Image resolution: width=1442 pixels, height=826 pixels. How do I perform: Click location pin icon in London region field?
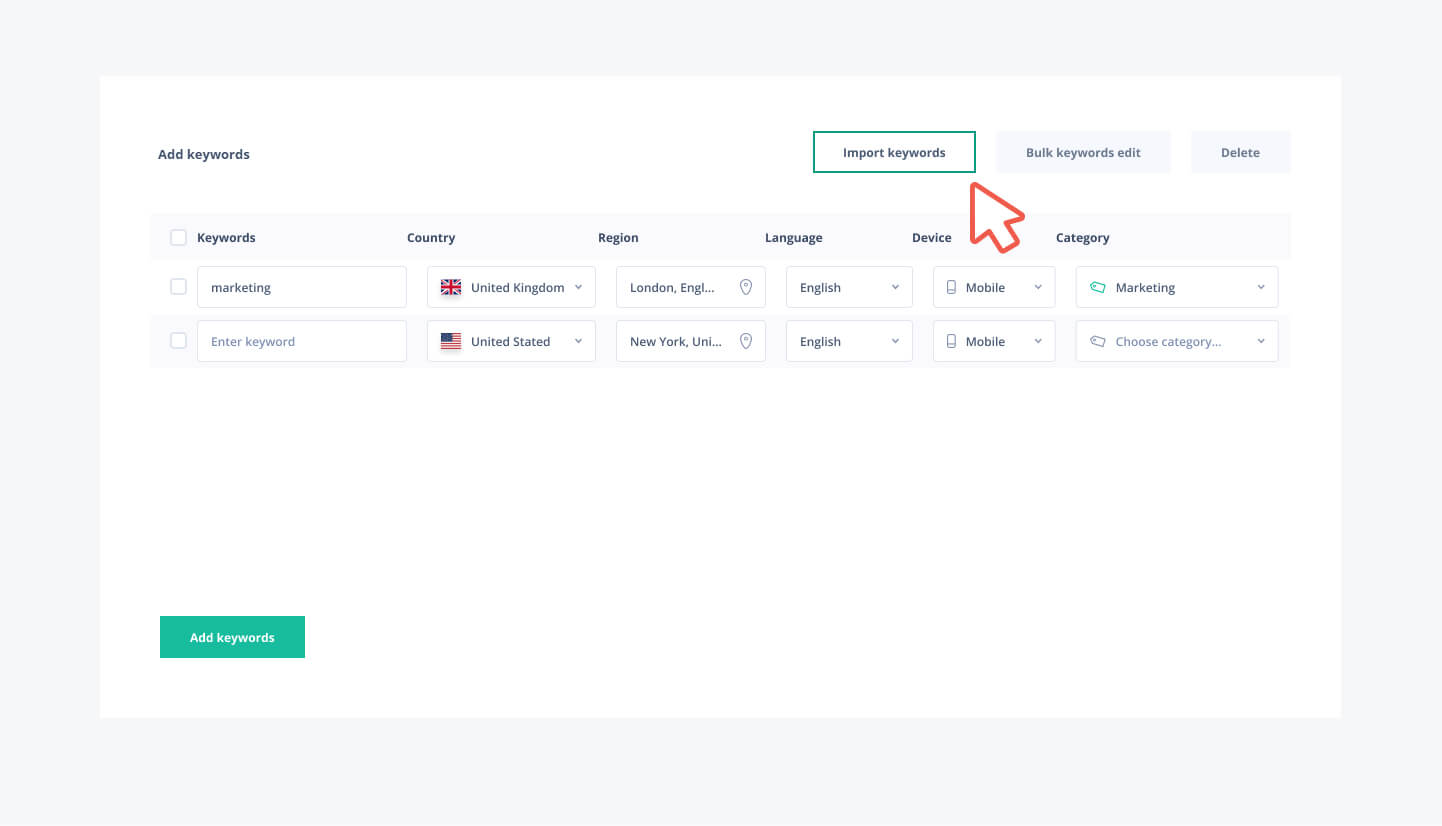click(745, 287)
